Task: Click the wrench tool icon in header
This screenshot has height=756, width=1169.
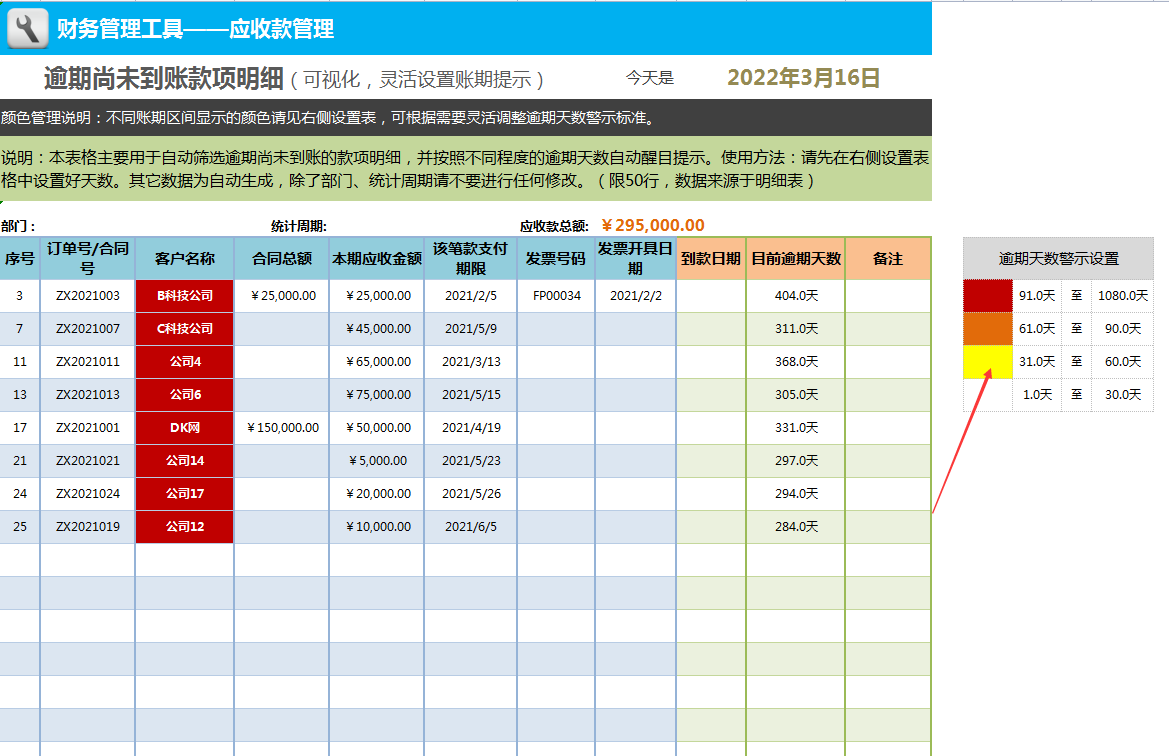Action: click(28, 28)
